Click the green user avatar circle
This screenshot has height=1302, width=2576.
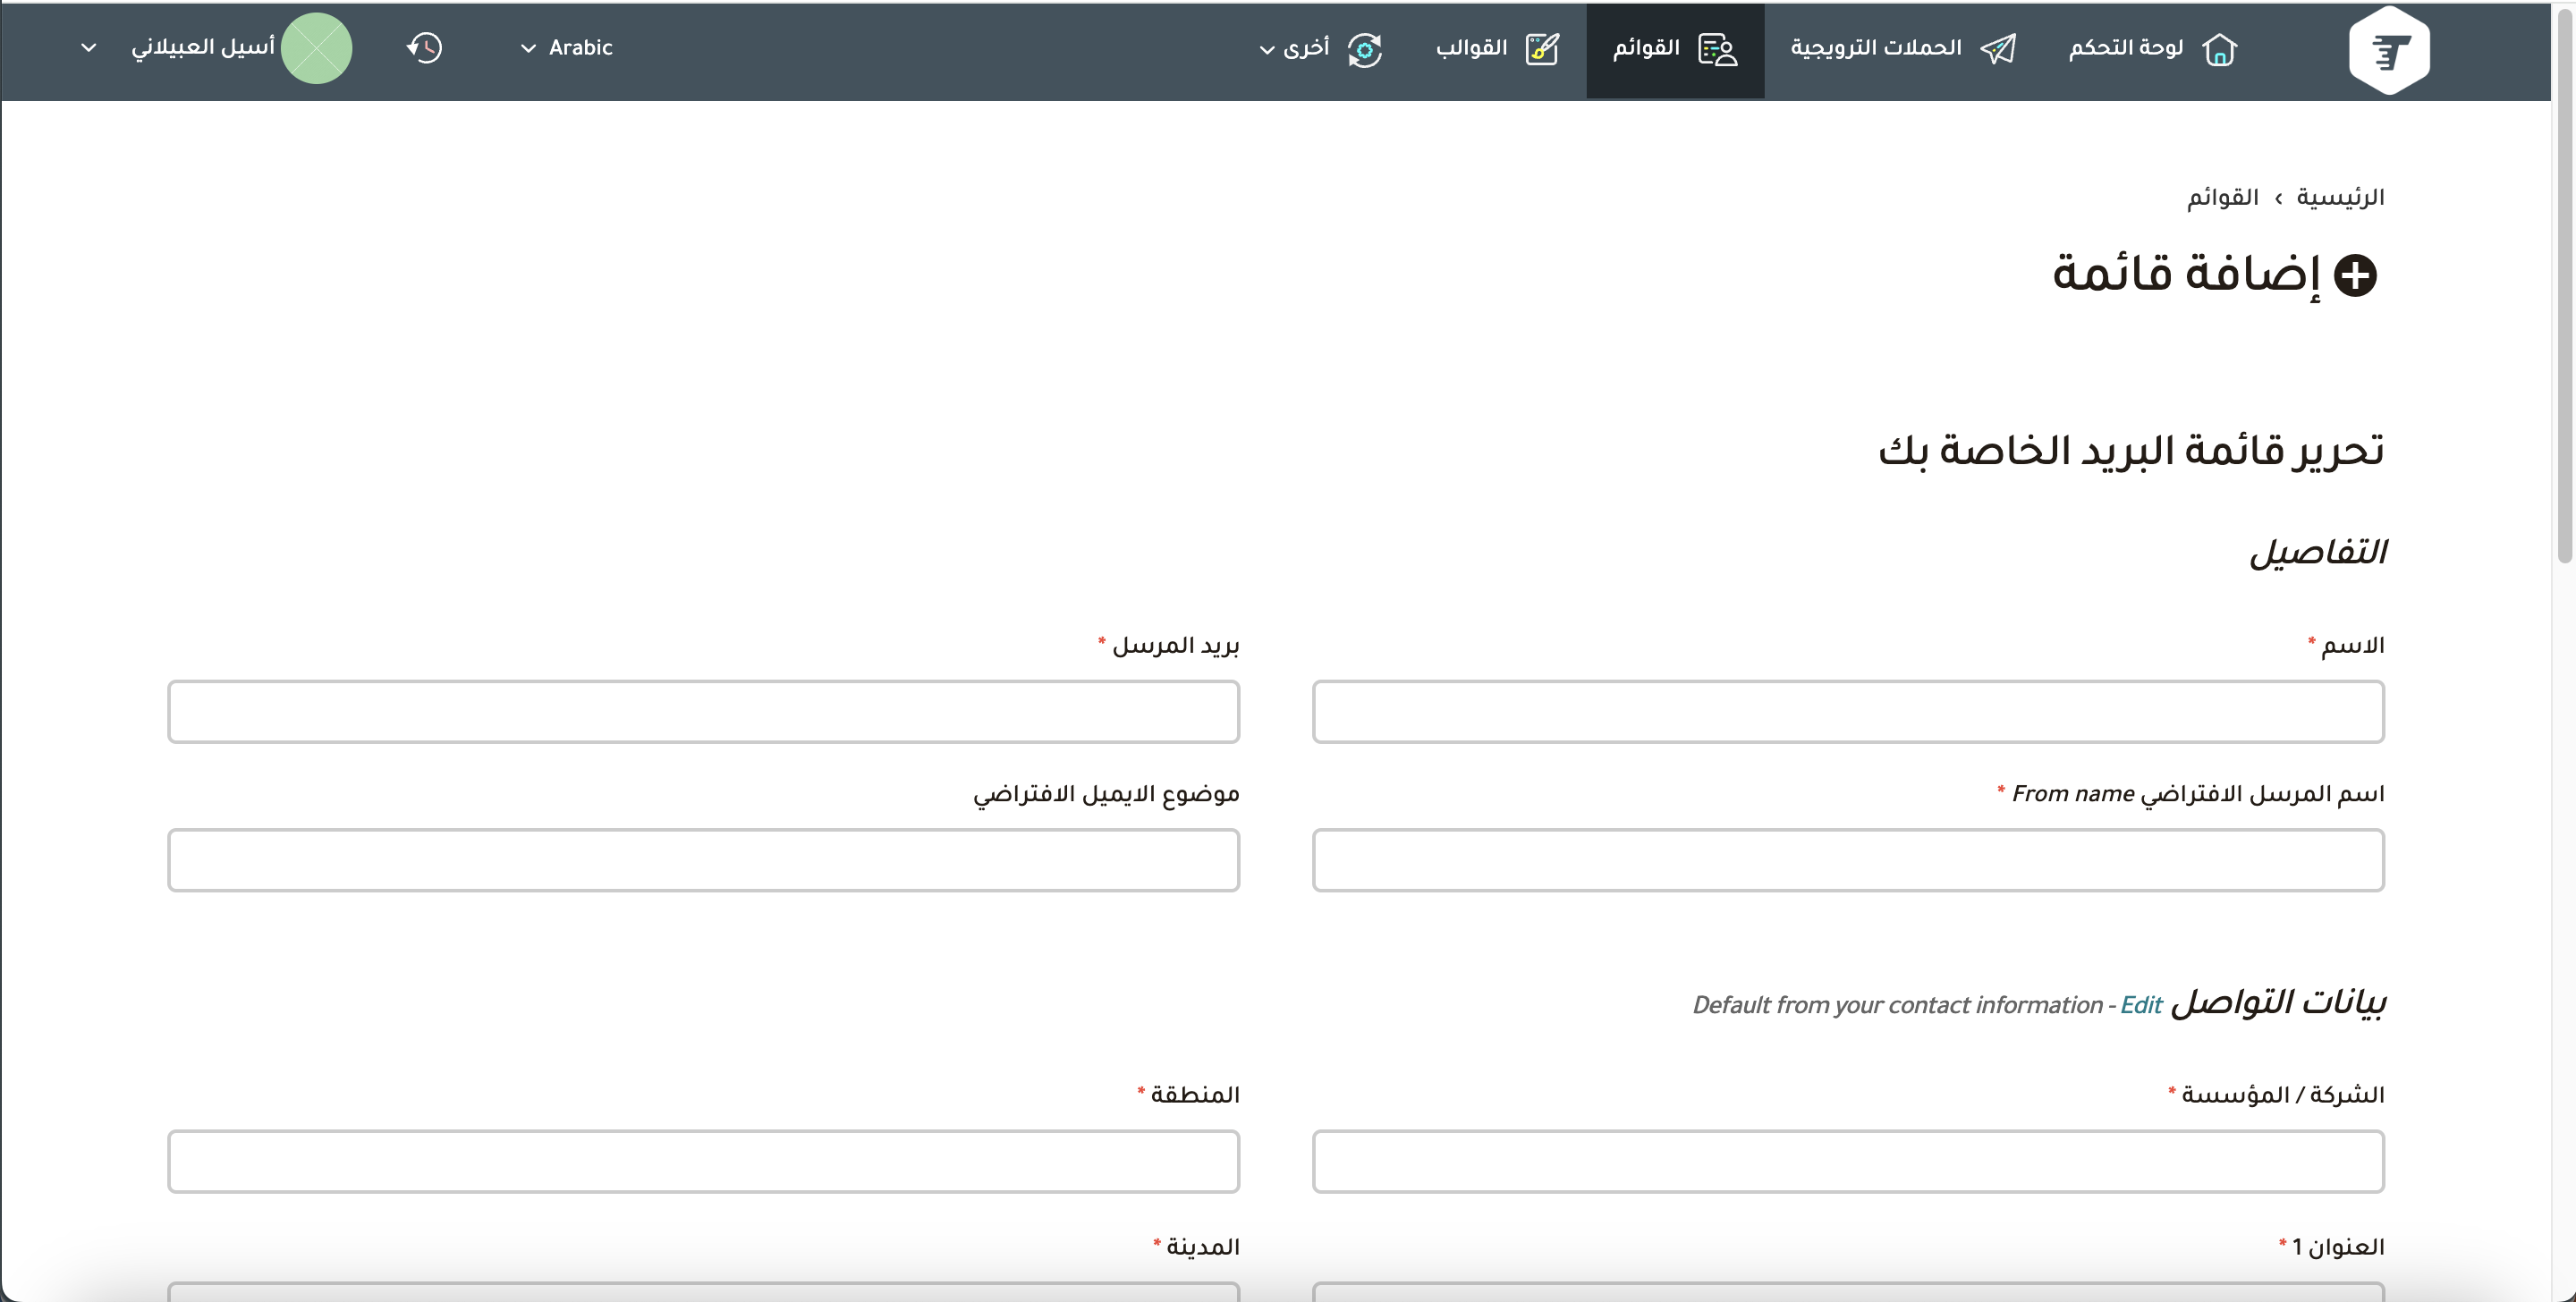316,48
